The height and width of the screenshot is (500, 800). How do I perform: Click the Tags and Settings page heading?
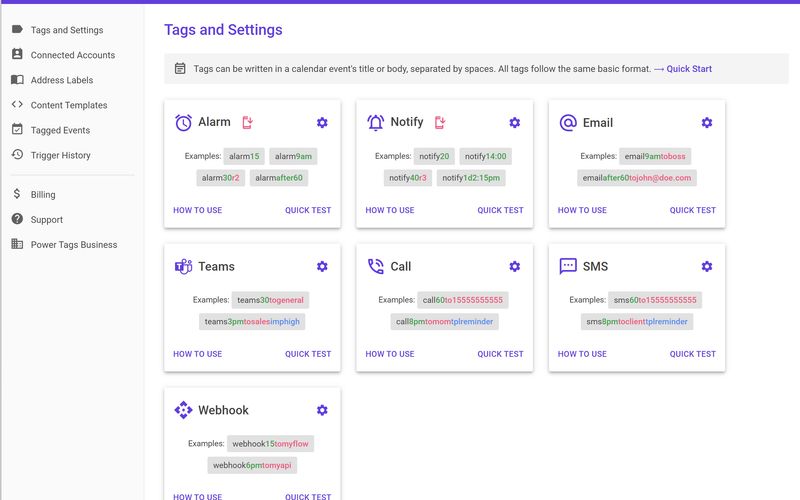click(223, 30)
